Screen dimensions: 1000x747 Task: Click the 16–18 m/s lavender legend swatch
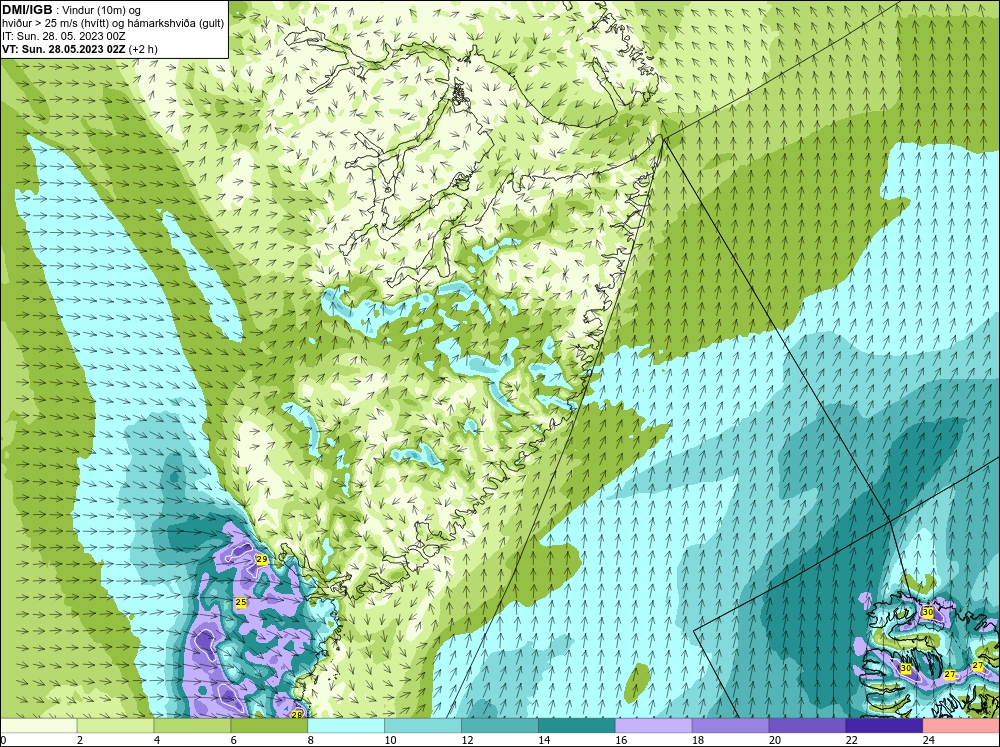[654, 725]
